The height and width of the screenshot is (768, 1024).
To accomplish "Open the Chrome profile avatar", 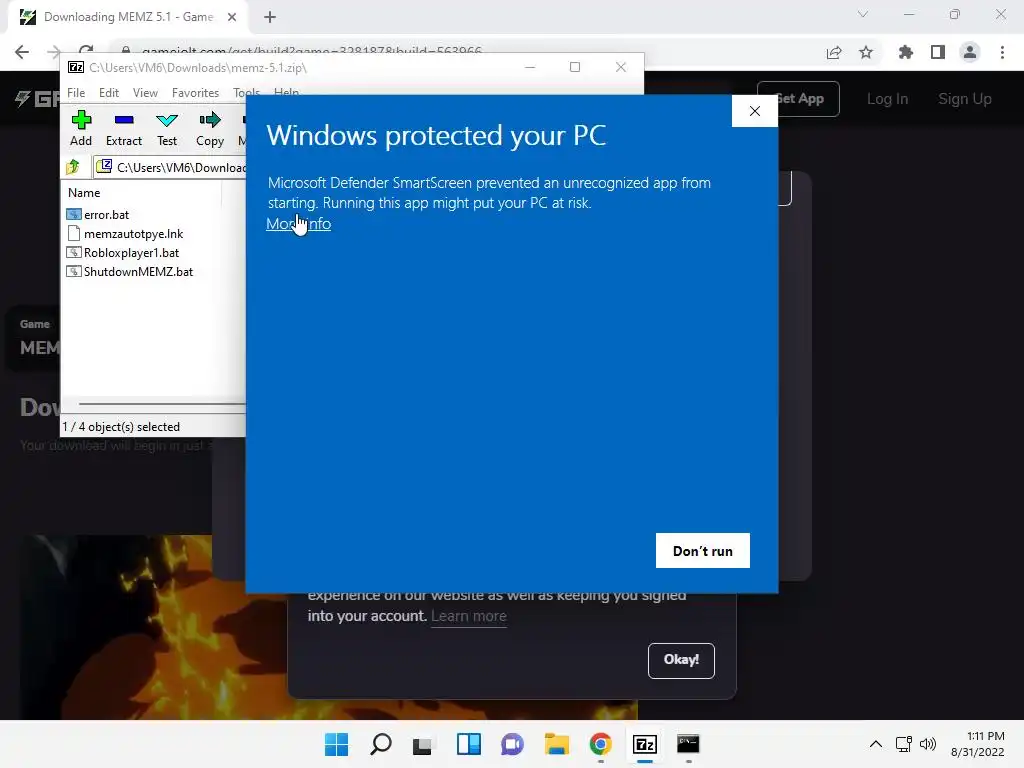I will 970,52.
